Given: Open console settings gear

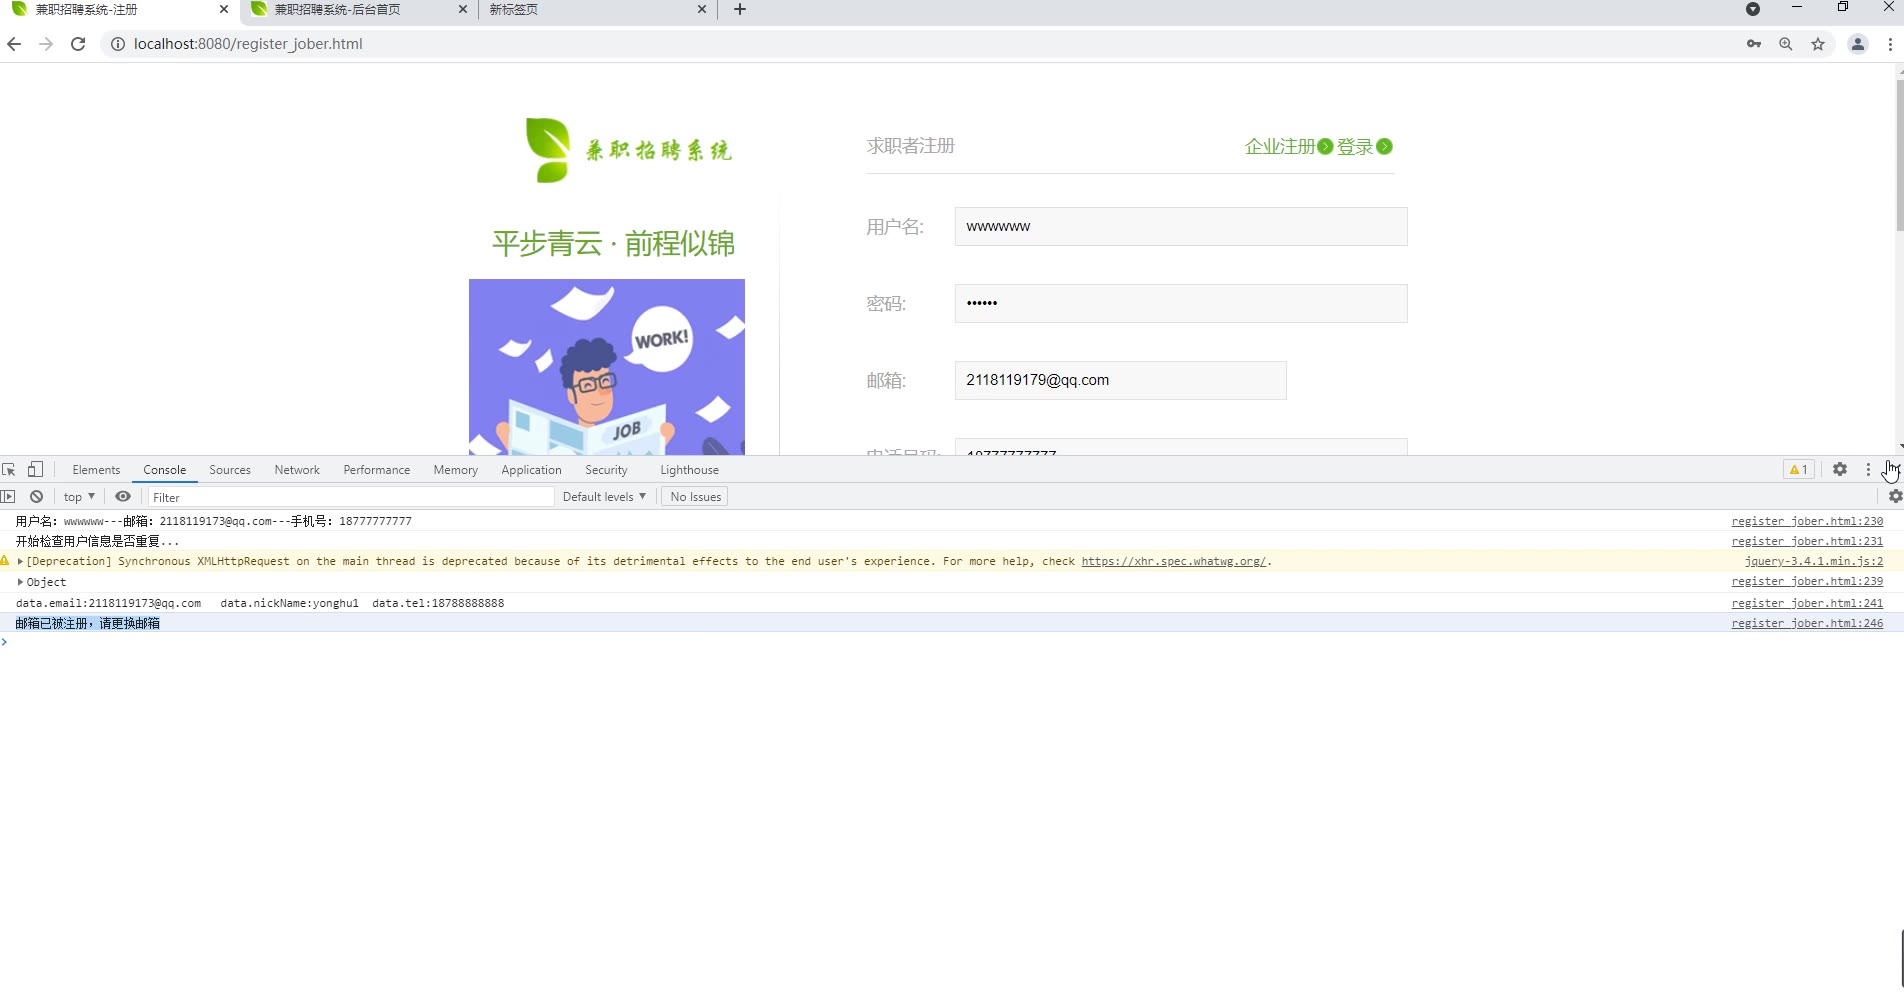Looking at the screenshot, I should 1895,496.
